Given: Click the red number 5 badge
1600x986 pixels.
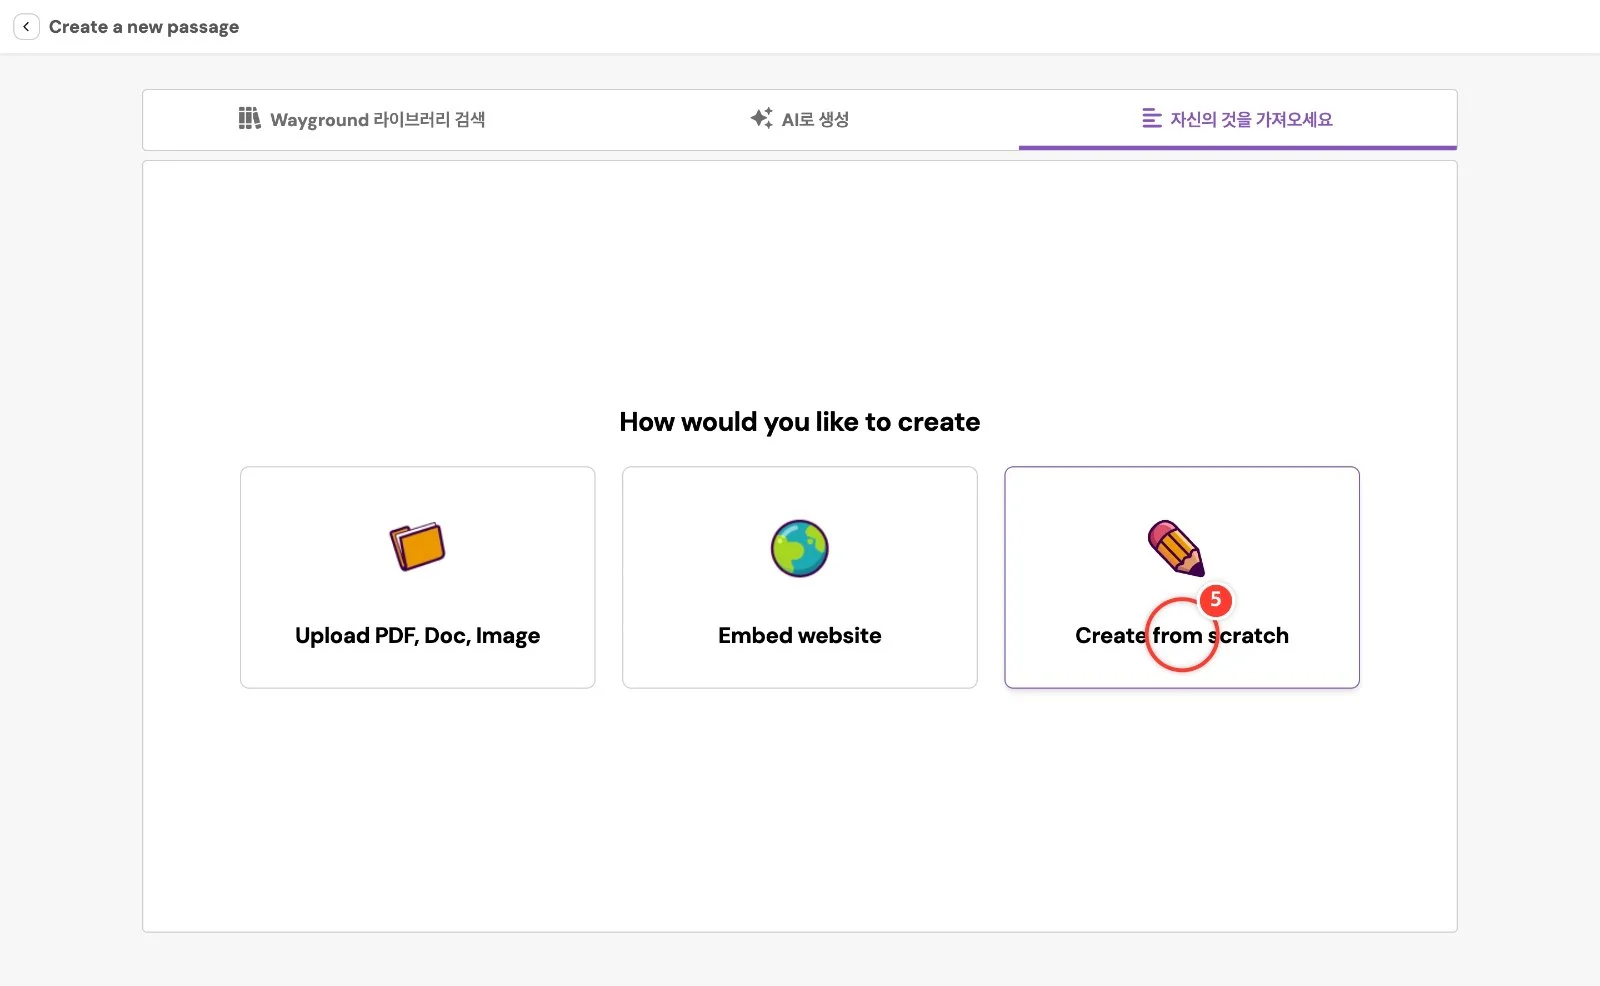Looking at the screenshot, I should [x=1215, y=600].
